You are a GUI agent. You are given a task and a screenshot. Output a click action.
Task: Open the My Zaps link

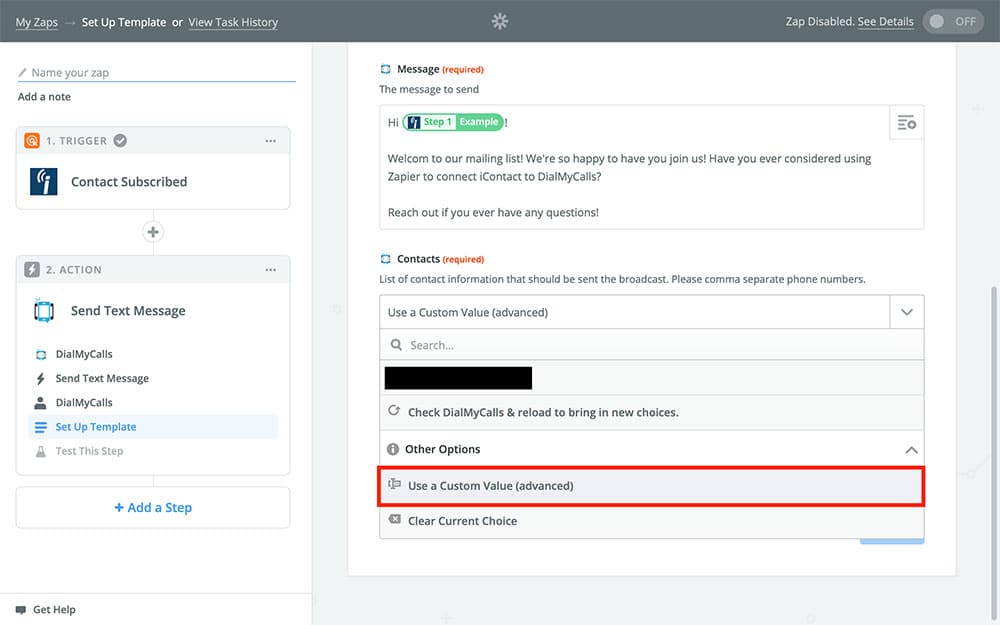pyautogui.click(x=37, y=22)
